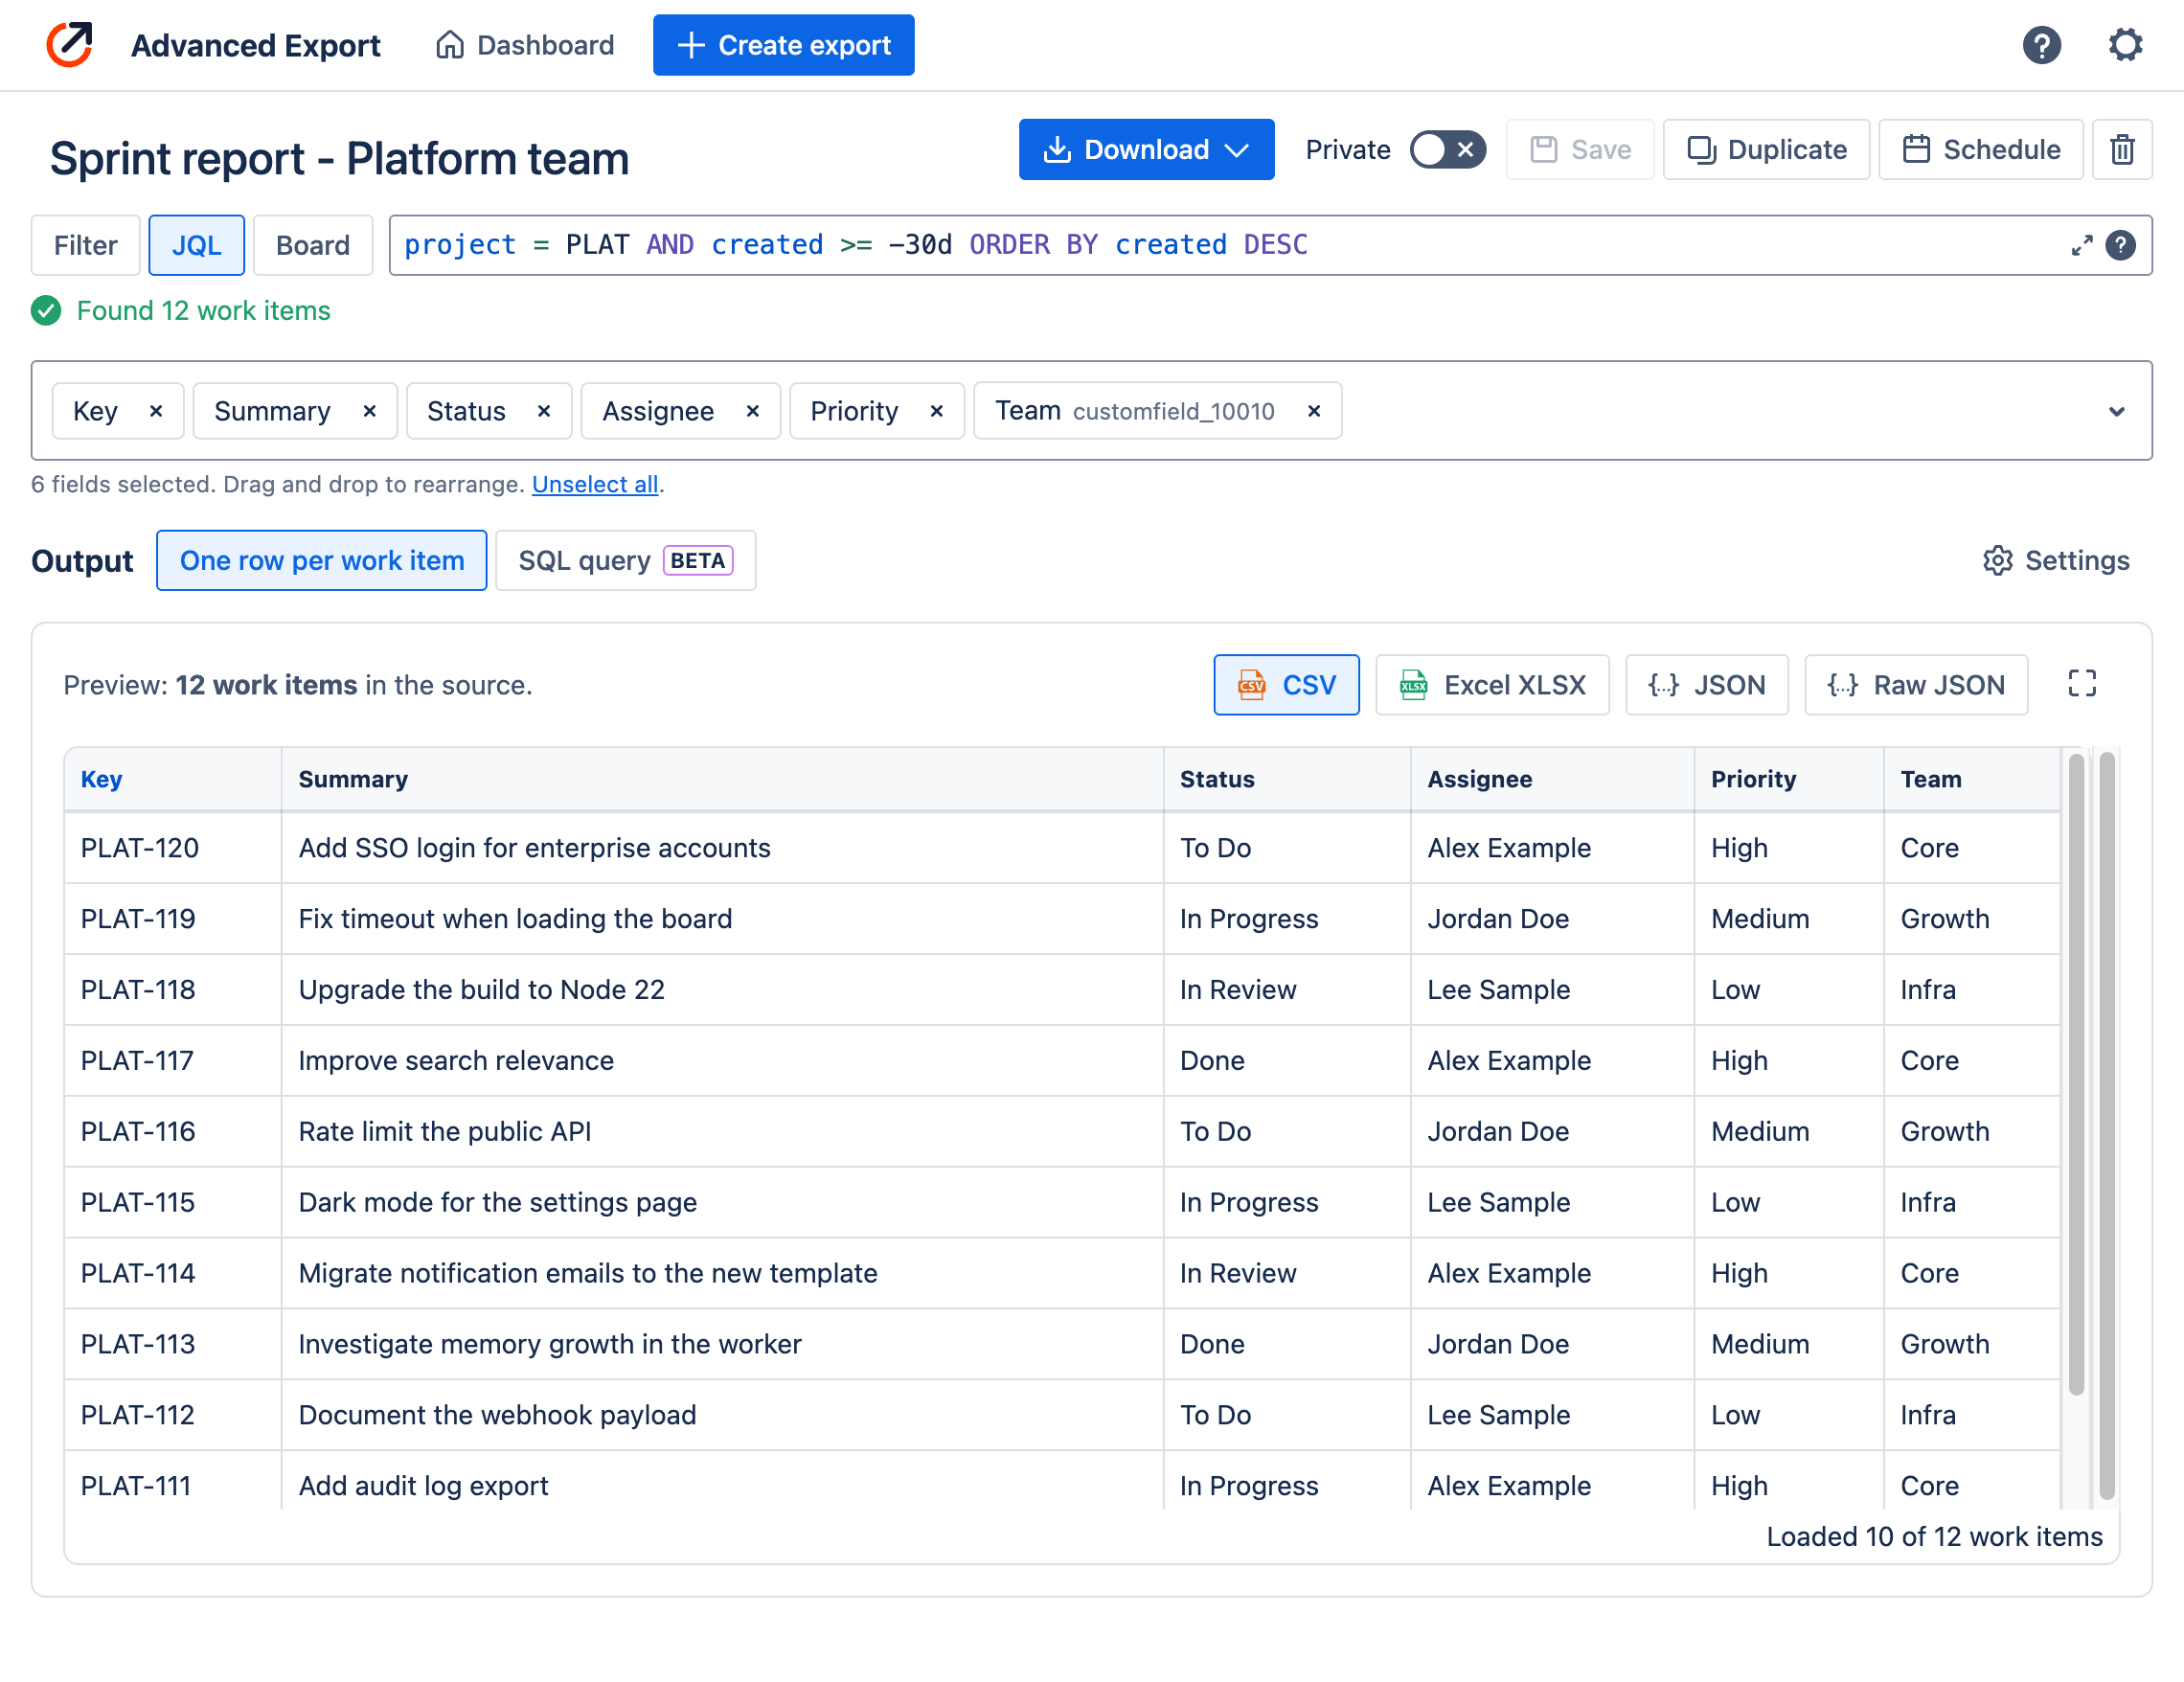The image size is (2184, 1682).
Task: Expand the JQL editor with the arrows icon
Action: [x=2081, y=245]
